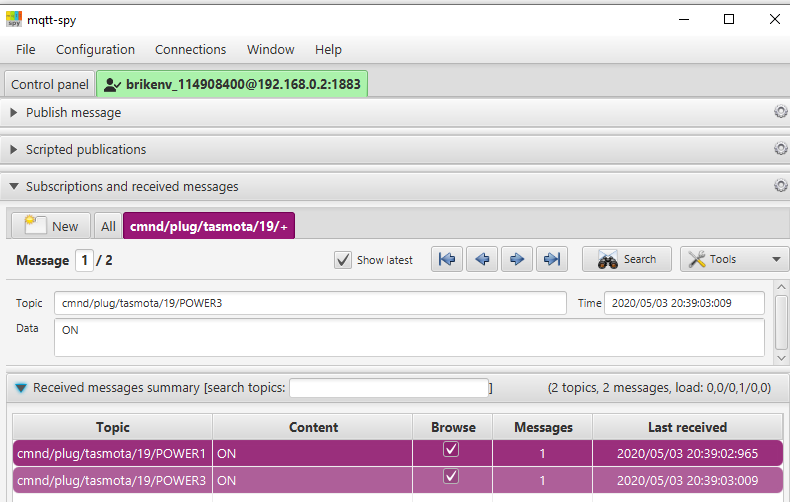Click the topics and messages load statistics text
The height and width of the screenshot is (502, 790).
[x=659, y=388]
